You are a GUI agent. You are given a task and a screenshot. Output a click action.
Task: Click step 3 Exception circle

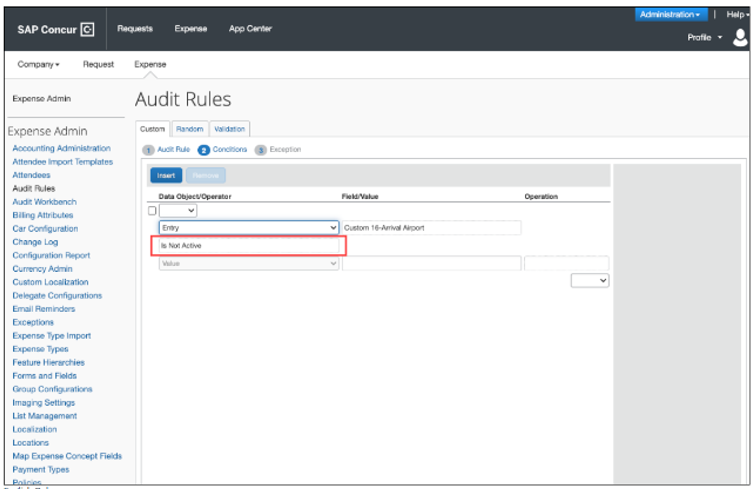coord(261,149)
